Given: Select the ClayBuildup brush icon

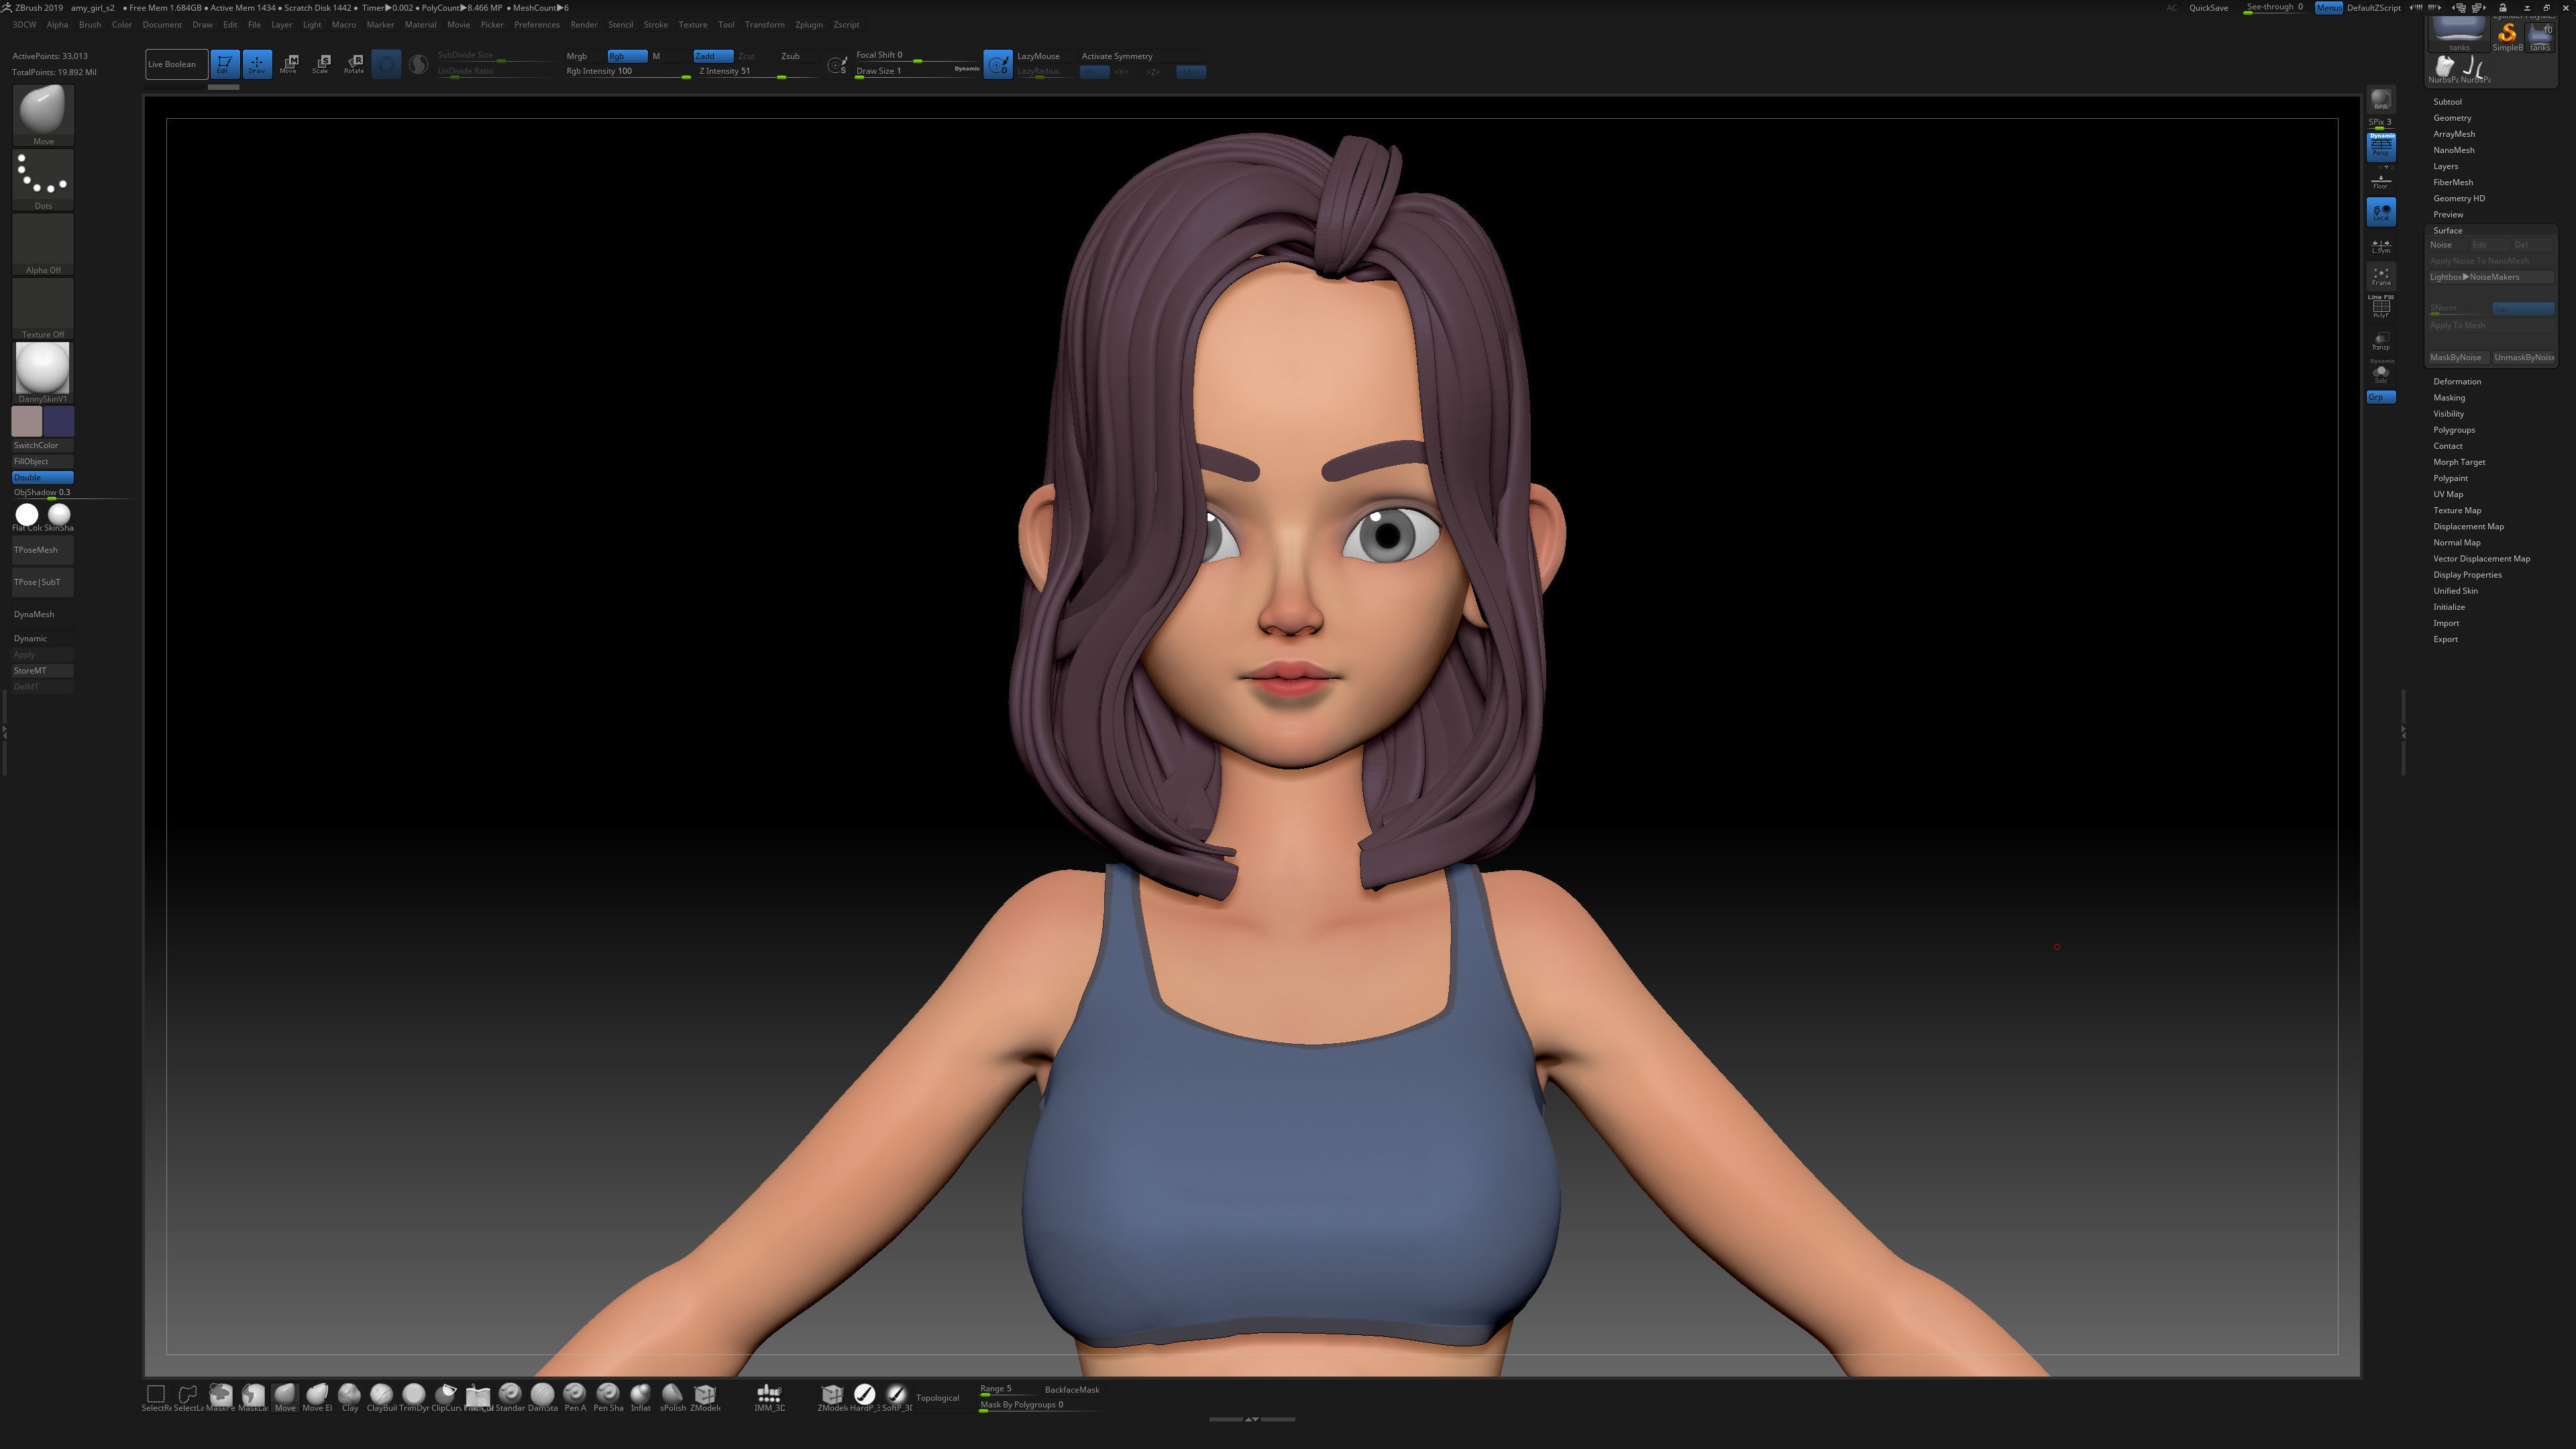Looking at the screenshot, I should pyautogui.click(x=382, y=1397).
